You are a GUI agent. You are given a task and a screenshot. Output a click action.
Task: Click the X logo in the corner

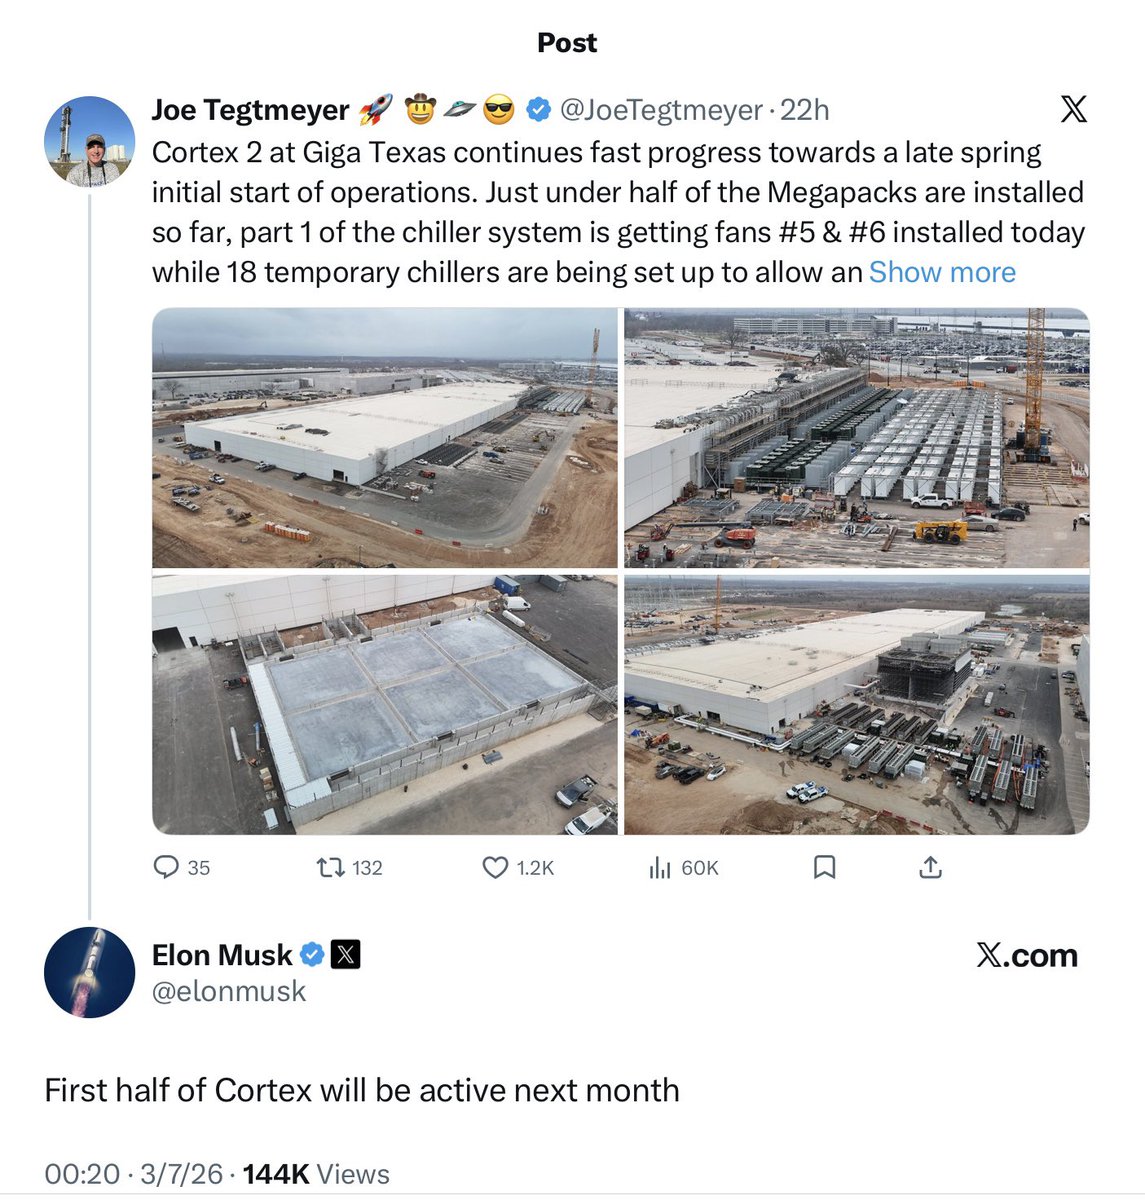click(1075, 110)
